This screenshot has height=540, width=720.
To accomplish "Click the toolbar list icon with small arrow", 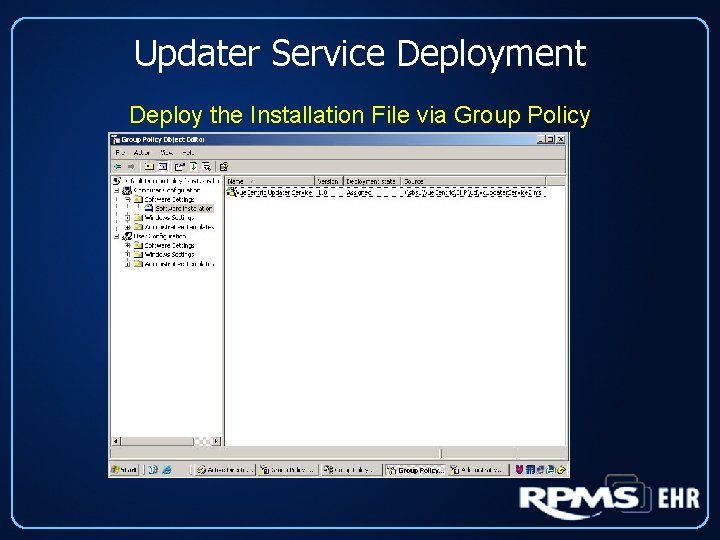I will click(207, 166).
